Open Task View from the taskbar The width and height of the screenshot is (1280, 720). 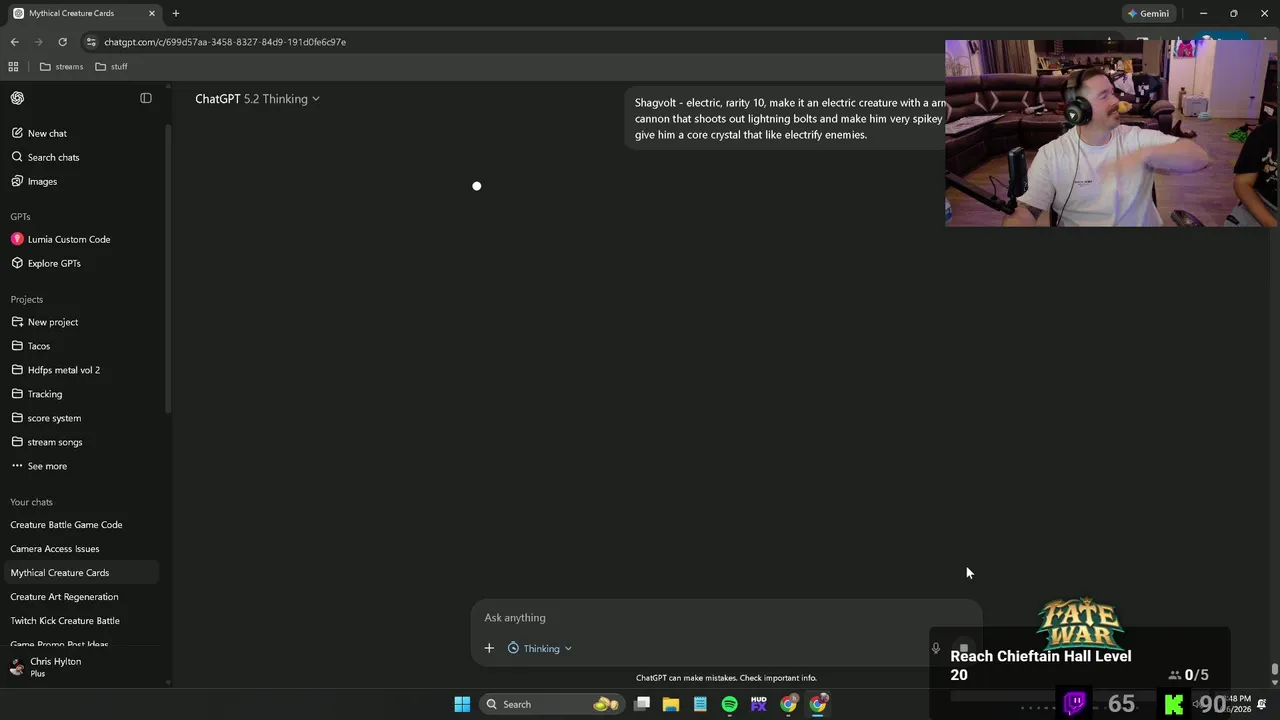click(x=642, y=704)
